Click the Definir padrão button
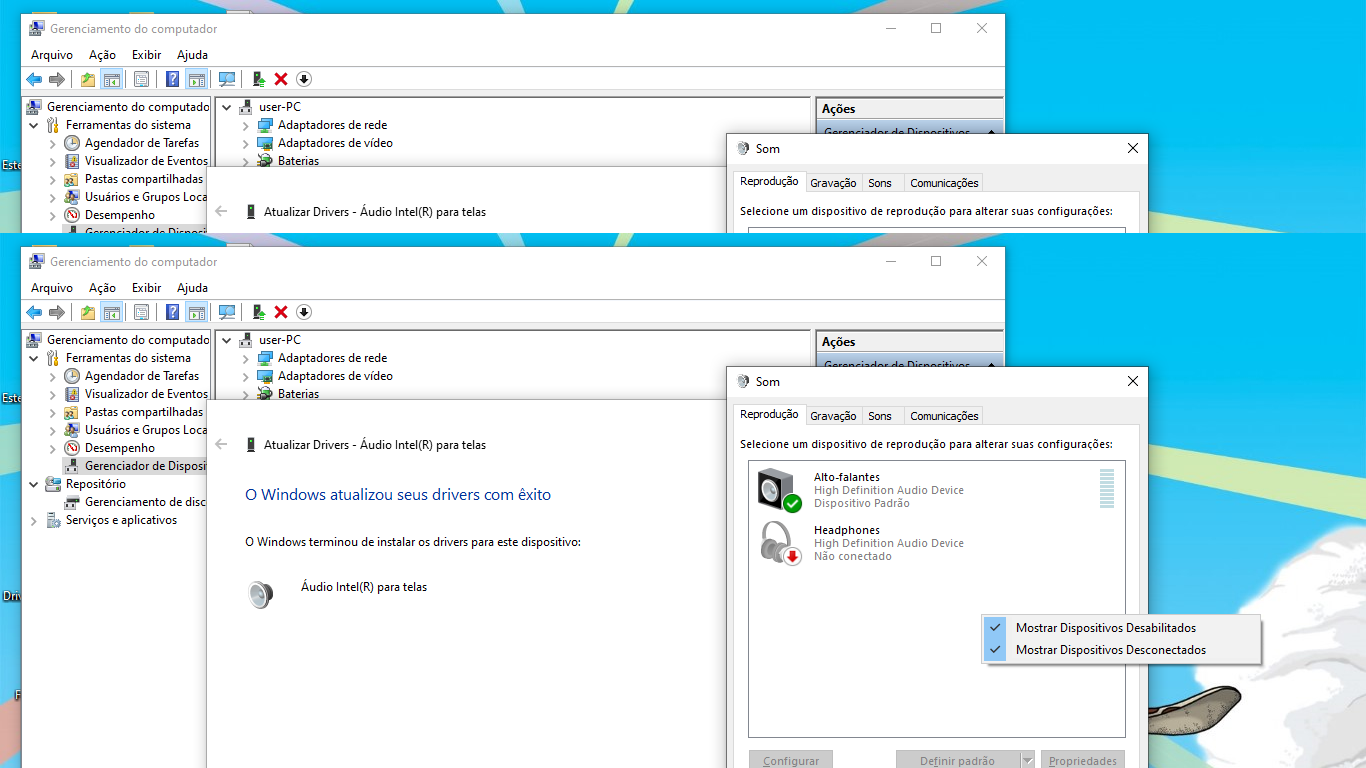Image resolution: width=1366 pixels, height=768 pixels. coord(957,760)
